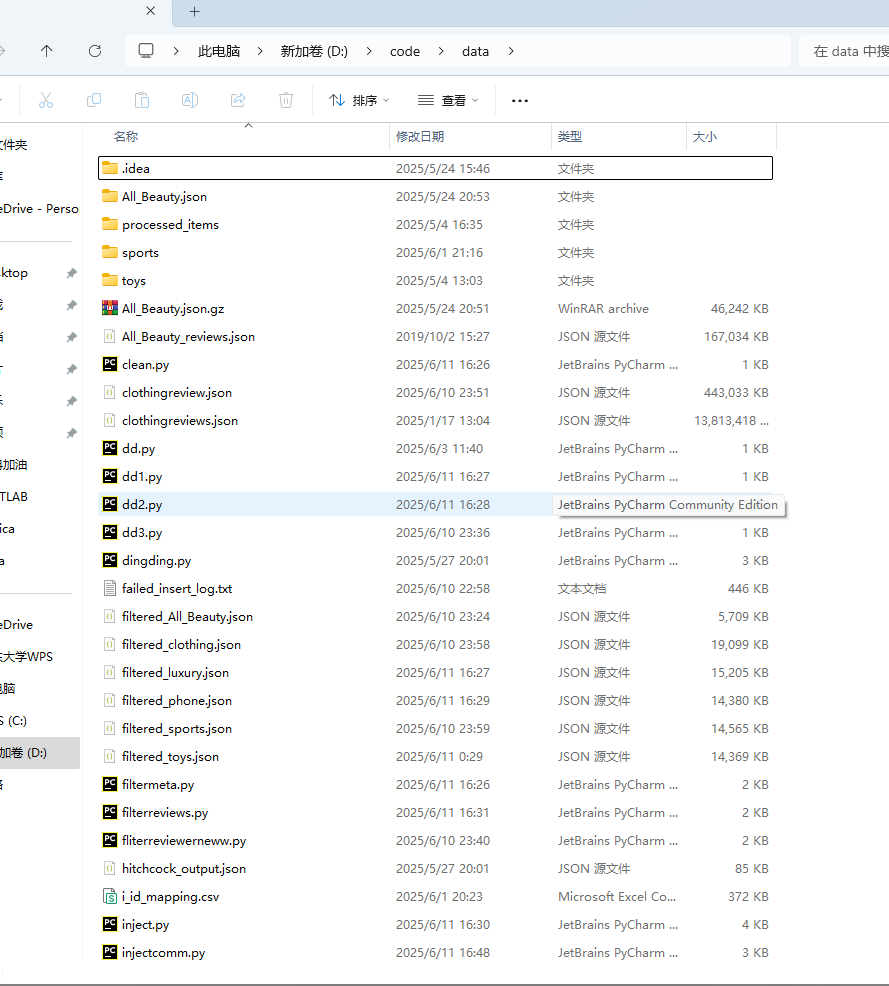
Task: Select the clean.py PyCharm icon
Action: point(110,364)
